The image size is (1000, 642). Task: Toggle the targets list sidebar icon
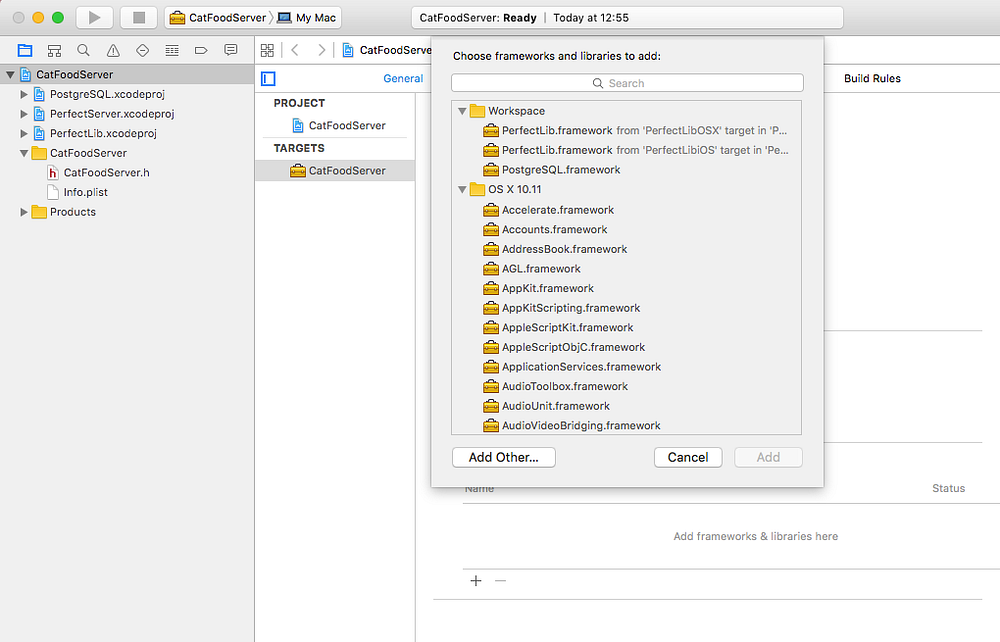point(268,78)
